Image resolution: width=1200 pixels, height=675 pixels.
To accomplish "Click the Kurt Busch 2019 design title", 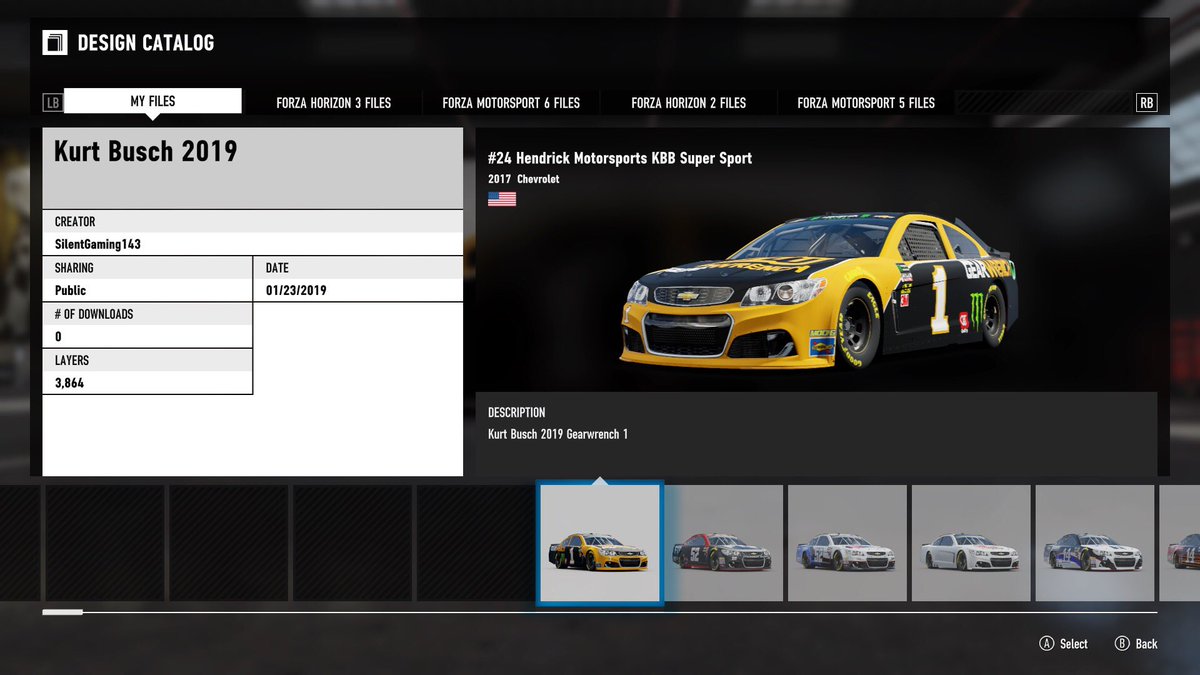I will pos(146,151).
